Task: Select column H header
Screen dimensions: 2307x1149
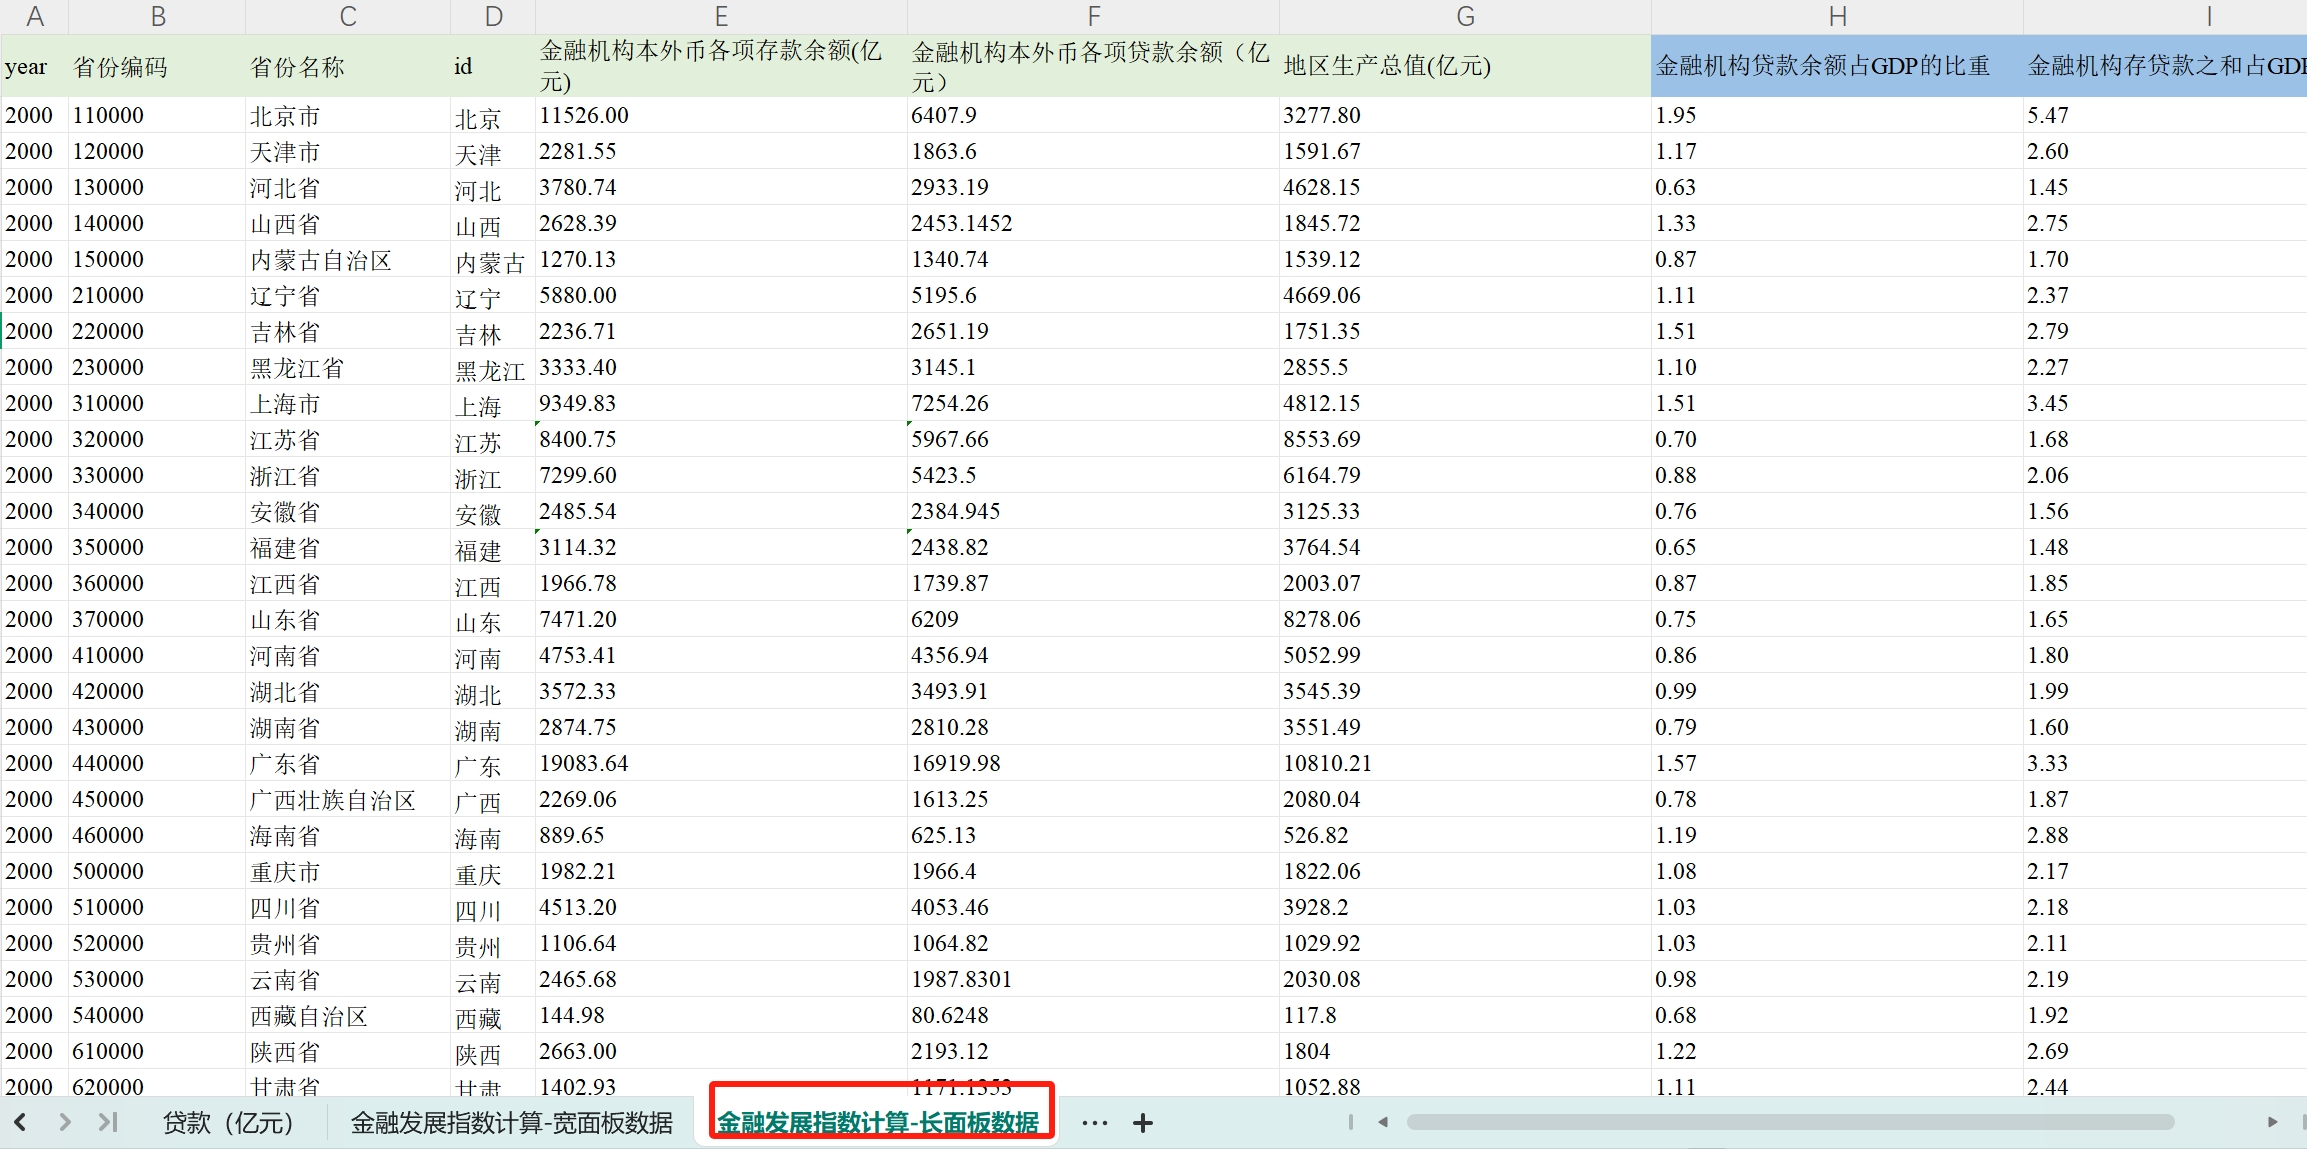Action: pos(1837,16)
